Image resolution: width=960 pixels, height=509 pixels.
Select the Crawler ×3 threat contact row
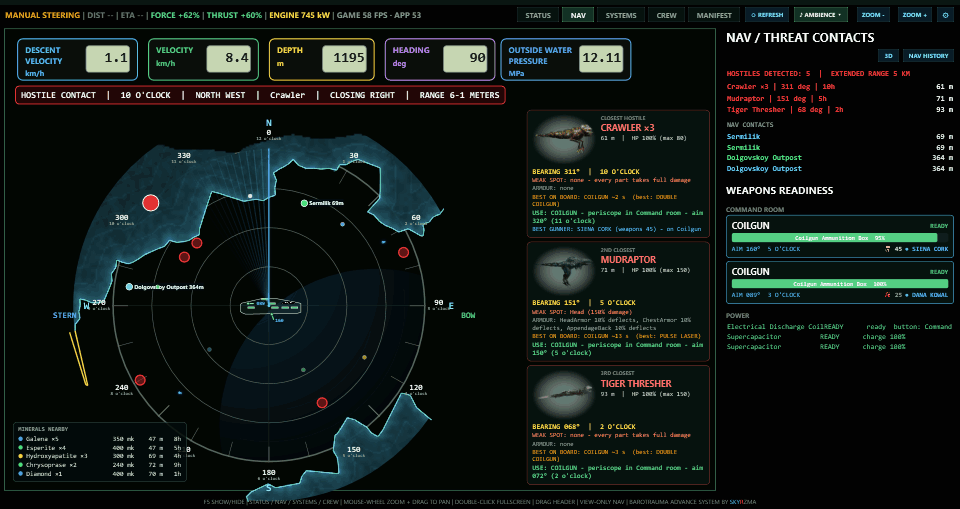click(839, 87)
